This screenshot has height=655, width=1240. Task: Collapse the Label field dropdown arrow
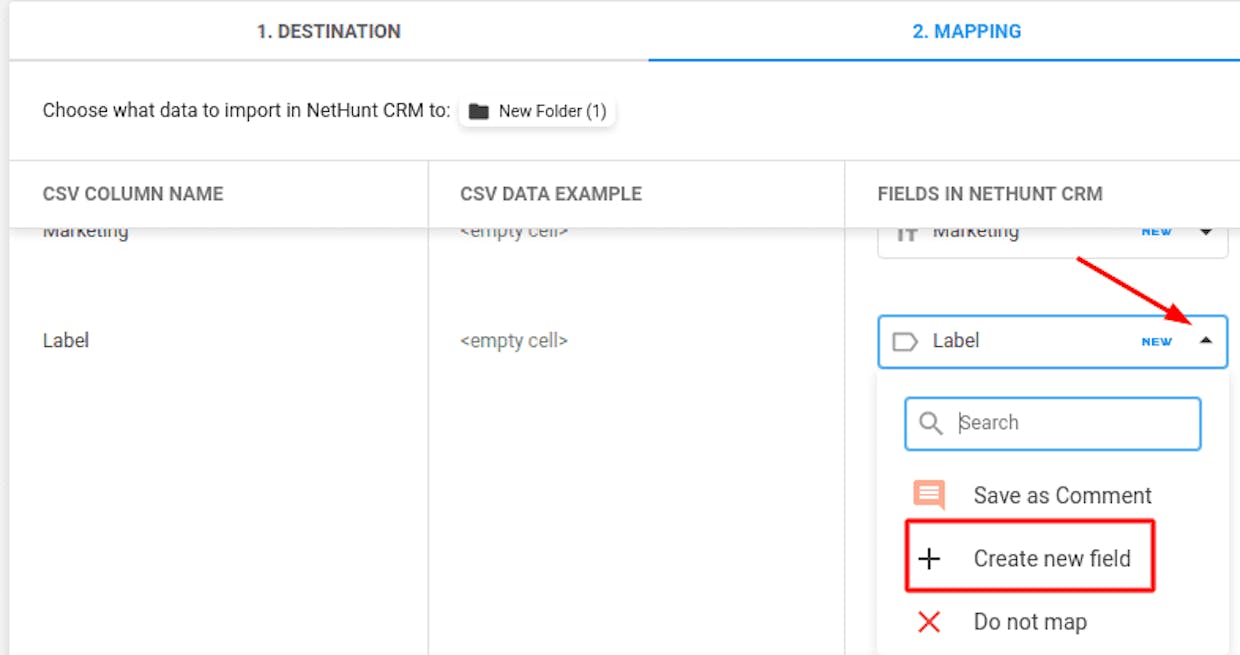(1205, 341)
